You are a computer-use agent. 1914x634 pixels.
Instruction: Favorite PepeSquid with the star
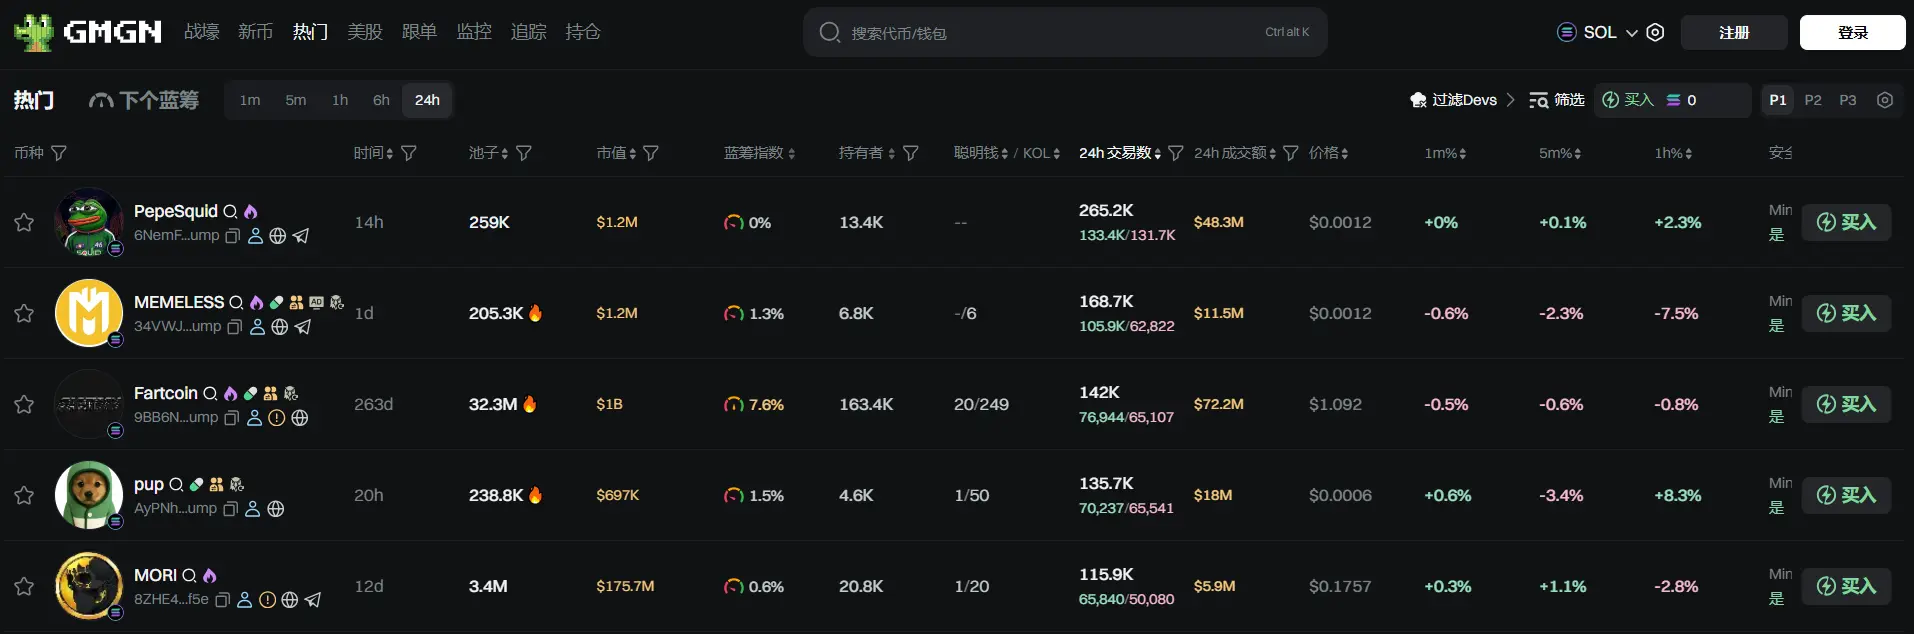[24, 222]
